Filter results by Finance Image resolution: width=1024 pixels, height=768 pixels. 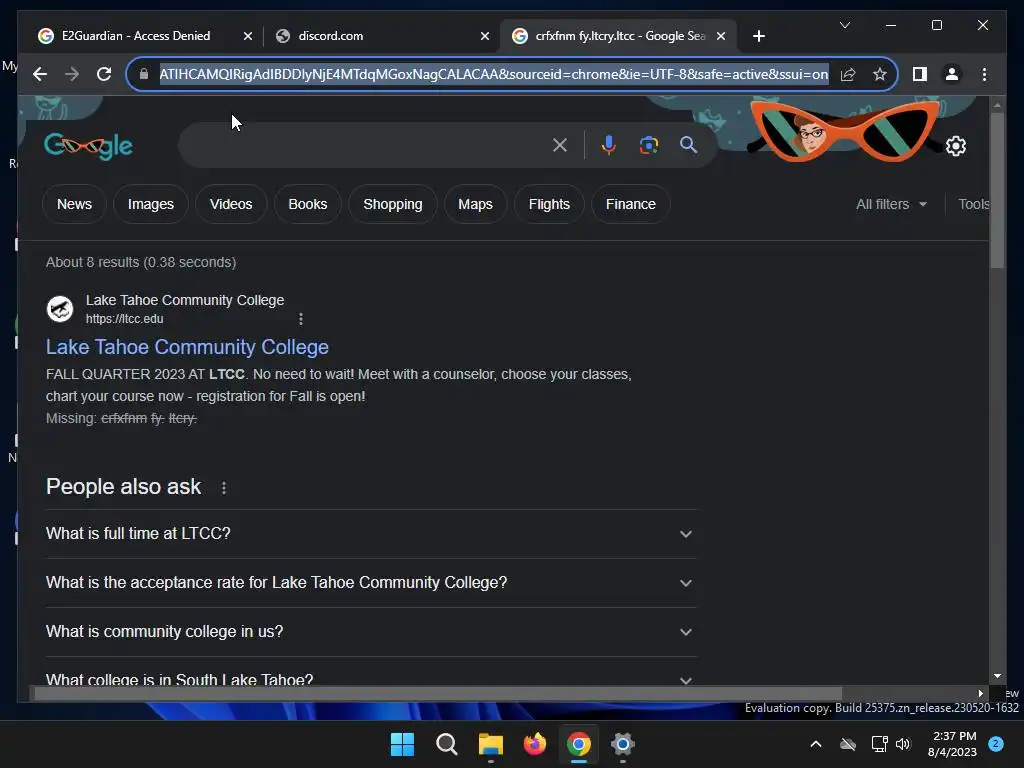pos(631,204)
